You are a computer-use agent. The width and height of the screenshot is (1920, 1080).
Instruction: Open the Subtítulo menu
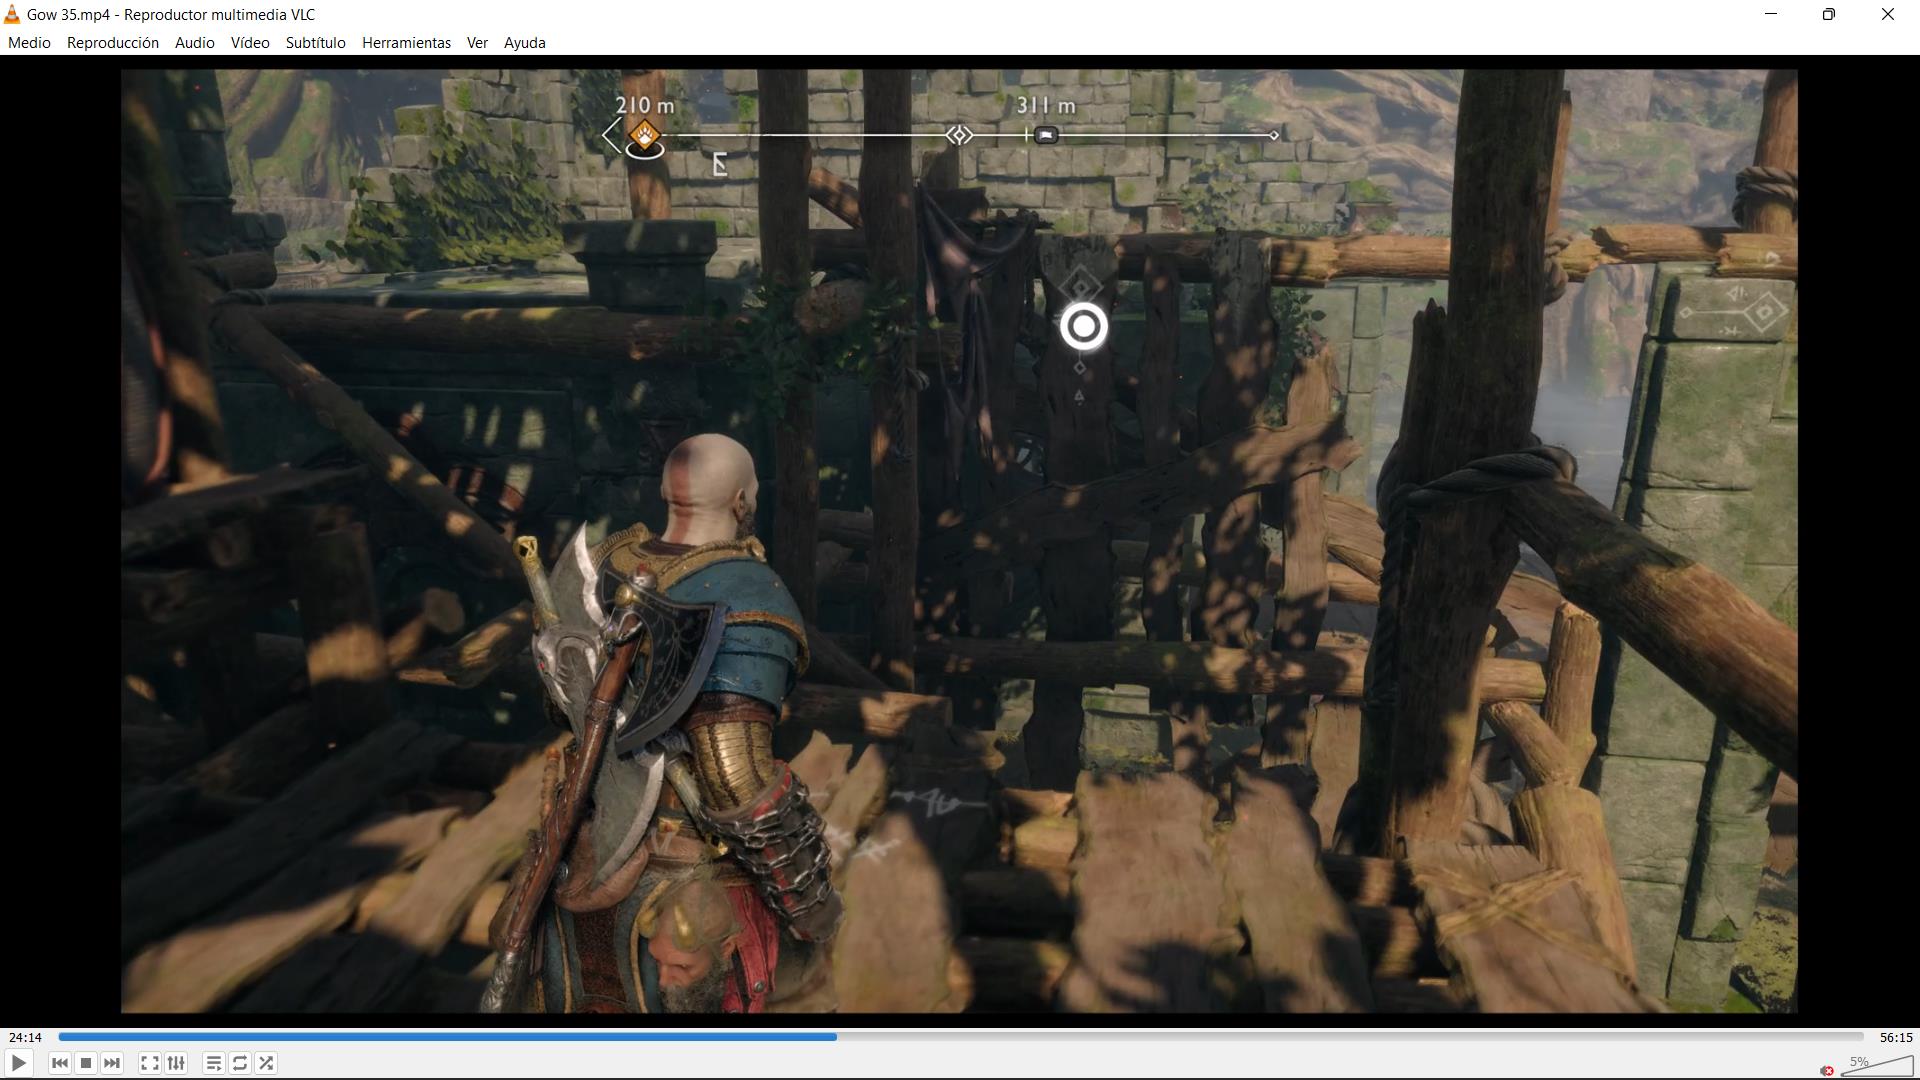click(316, 43)
